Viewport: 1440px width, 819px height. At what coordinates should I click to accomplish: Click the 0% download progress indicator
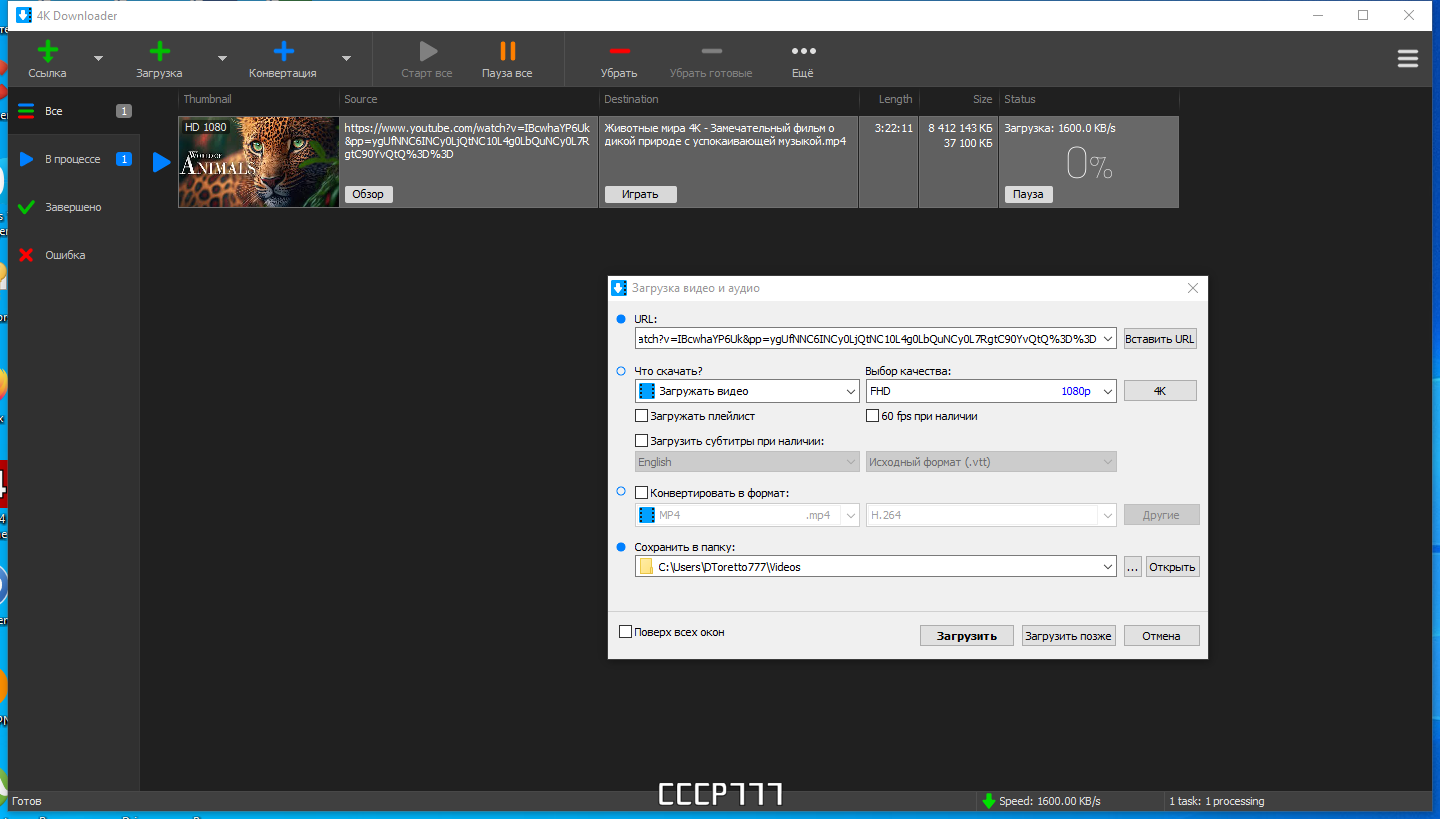[x=1089, y=163]
